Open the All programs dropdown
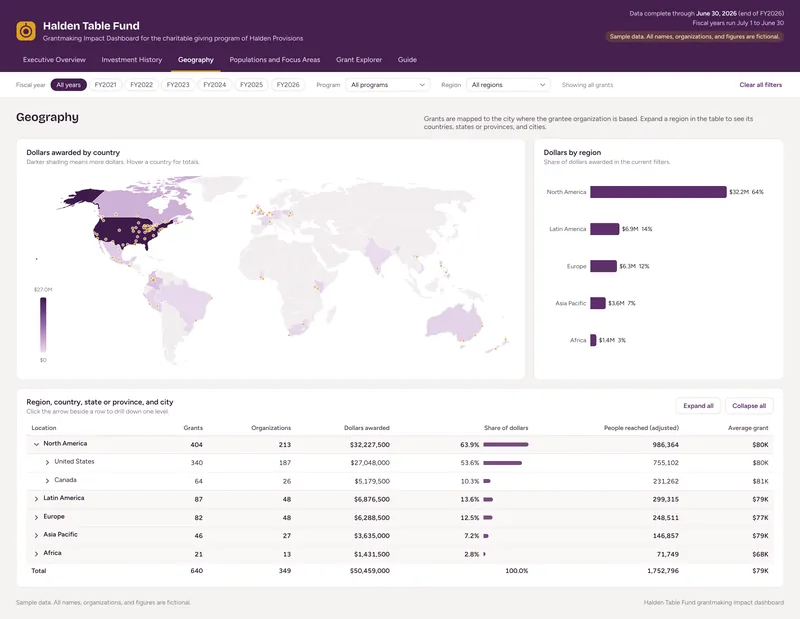The image size is (800, 619). 388,85
